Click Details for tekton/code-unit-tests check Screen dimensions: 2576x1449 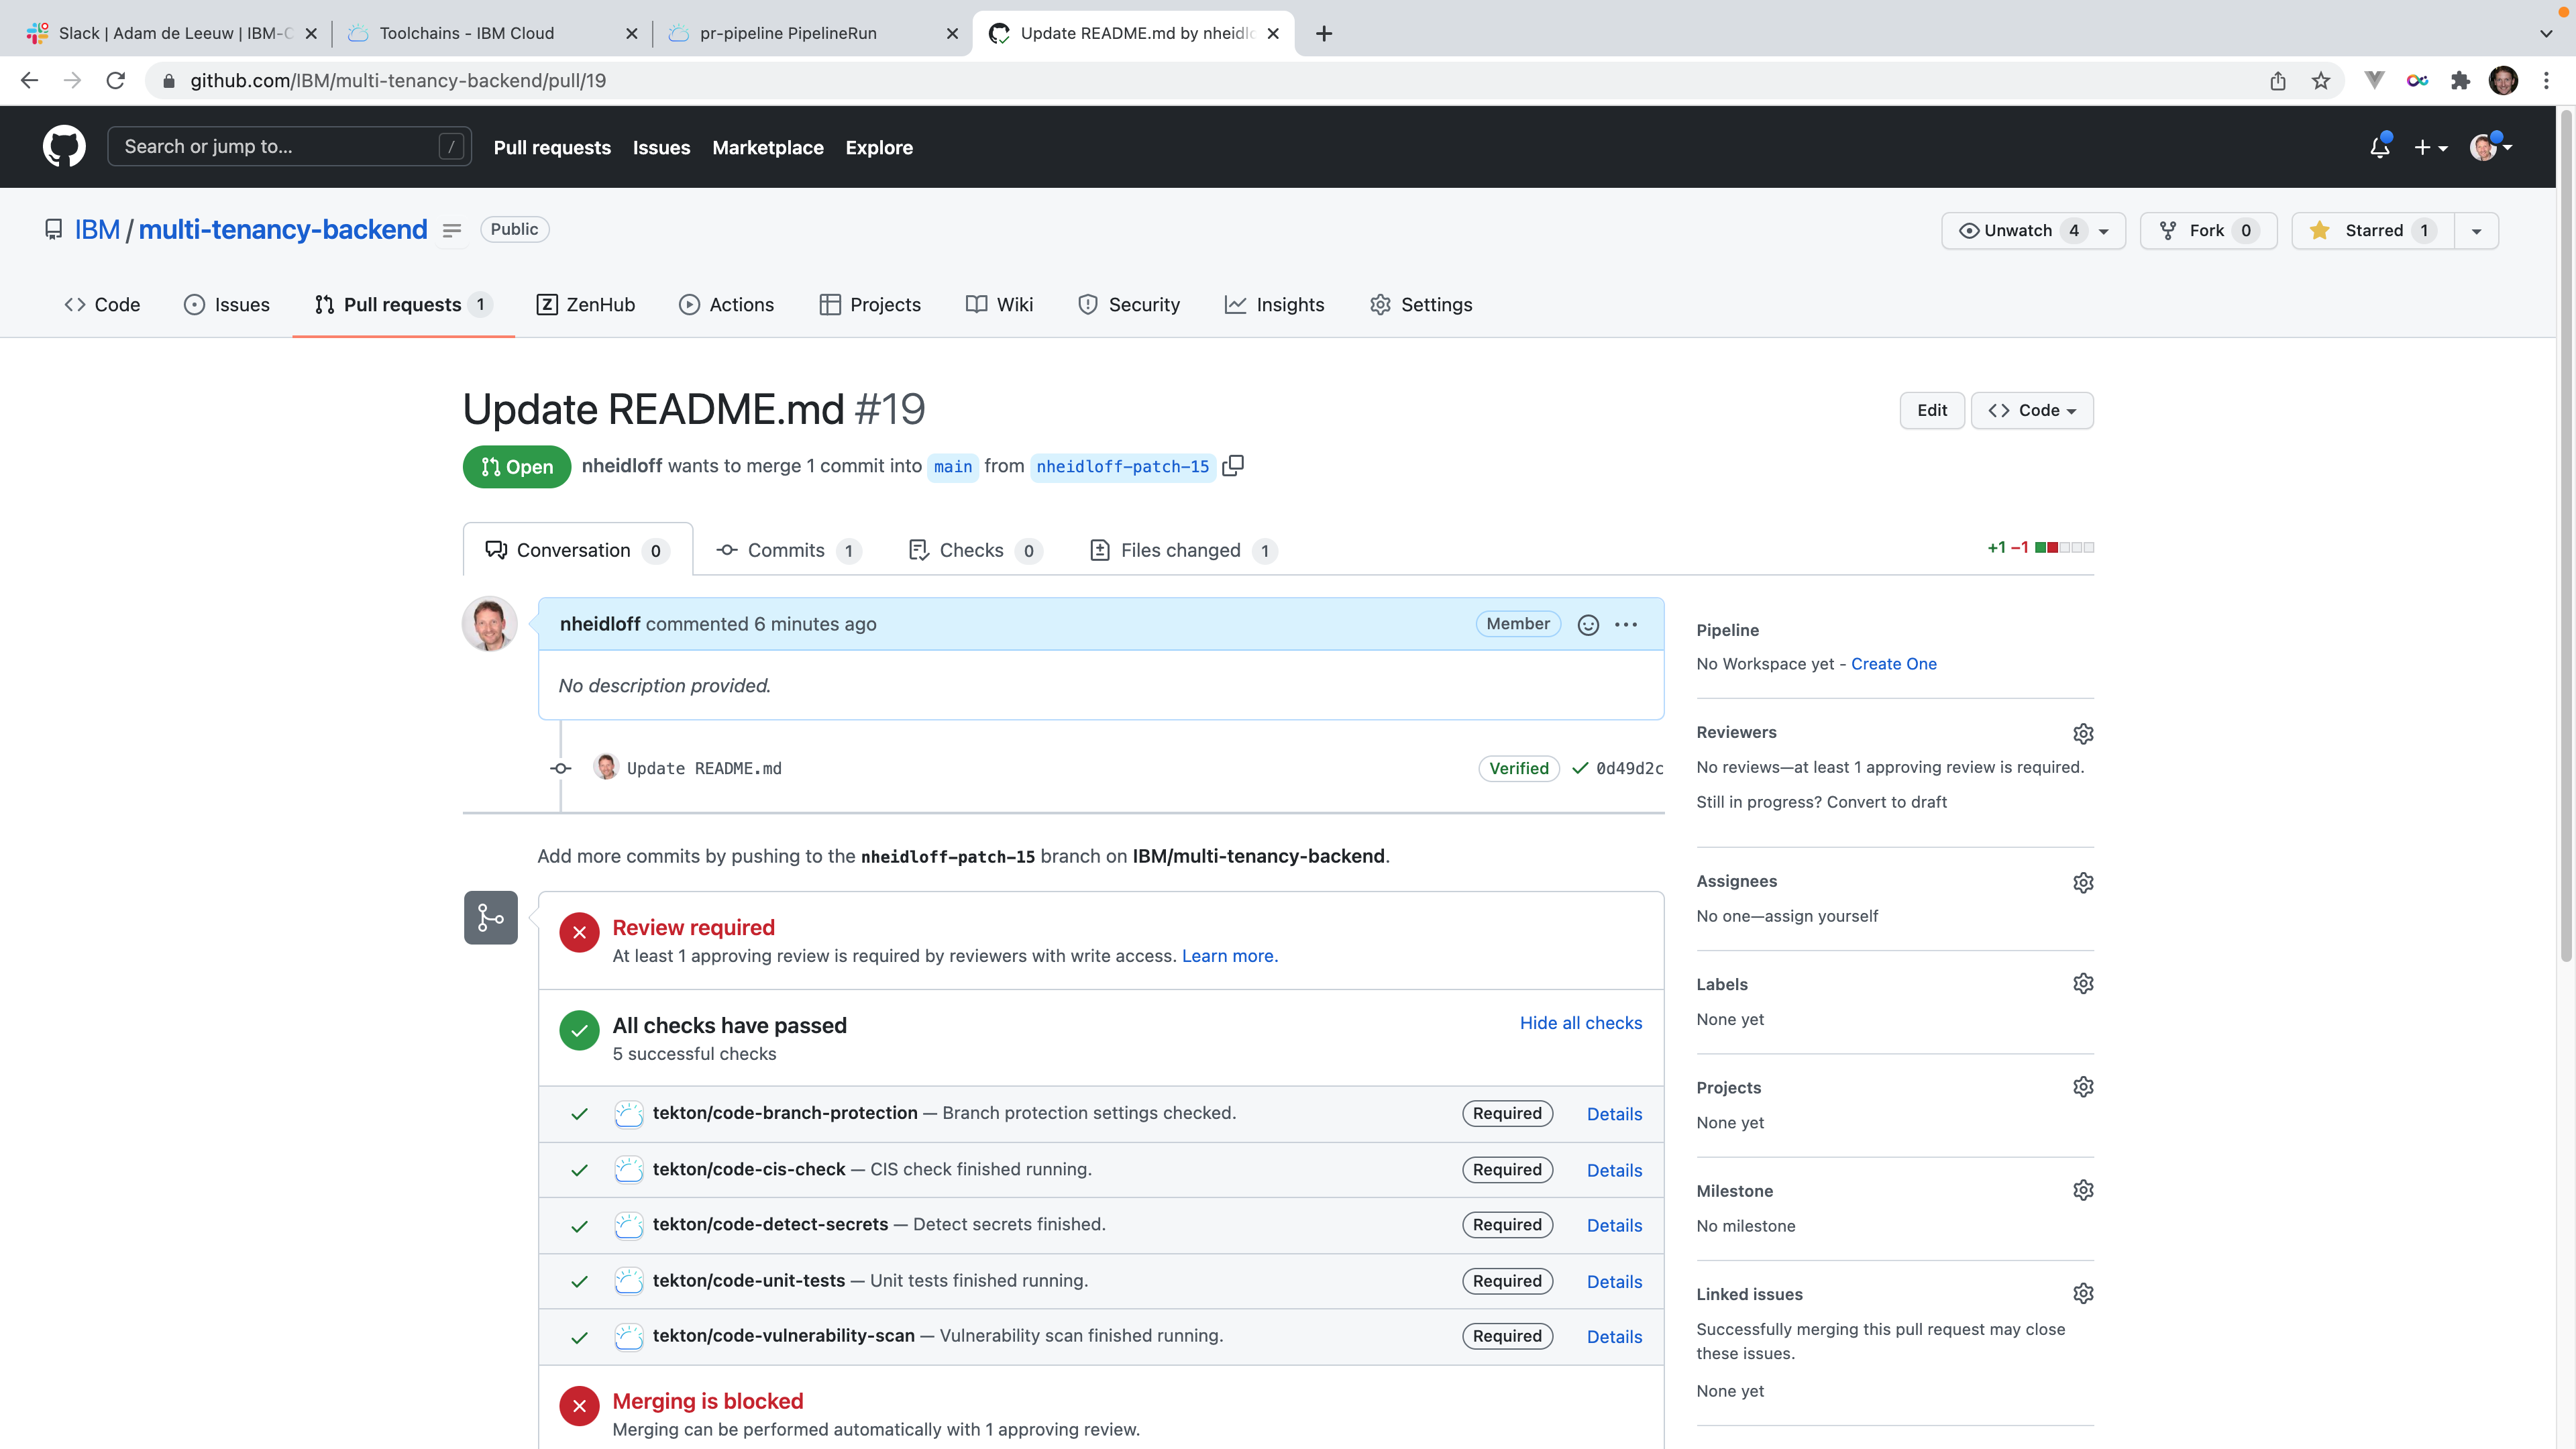(1614, 1281)
